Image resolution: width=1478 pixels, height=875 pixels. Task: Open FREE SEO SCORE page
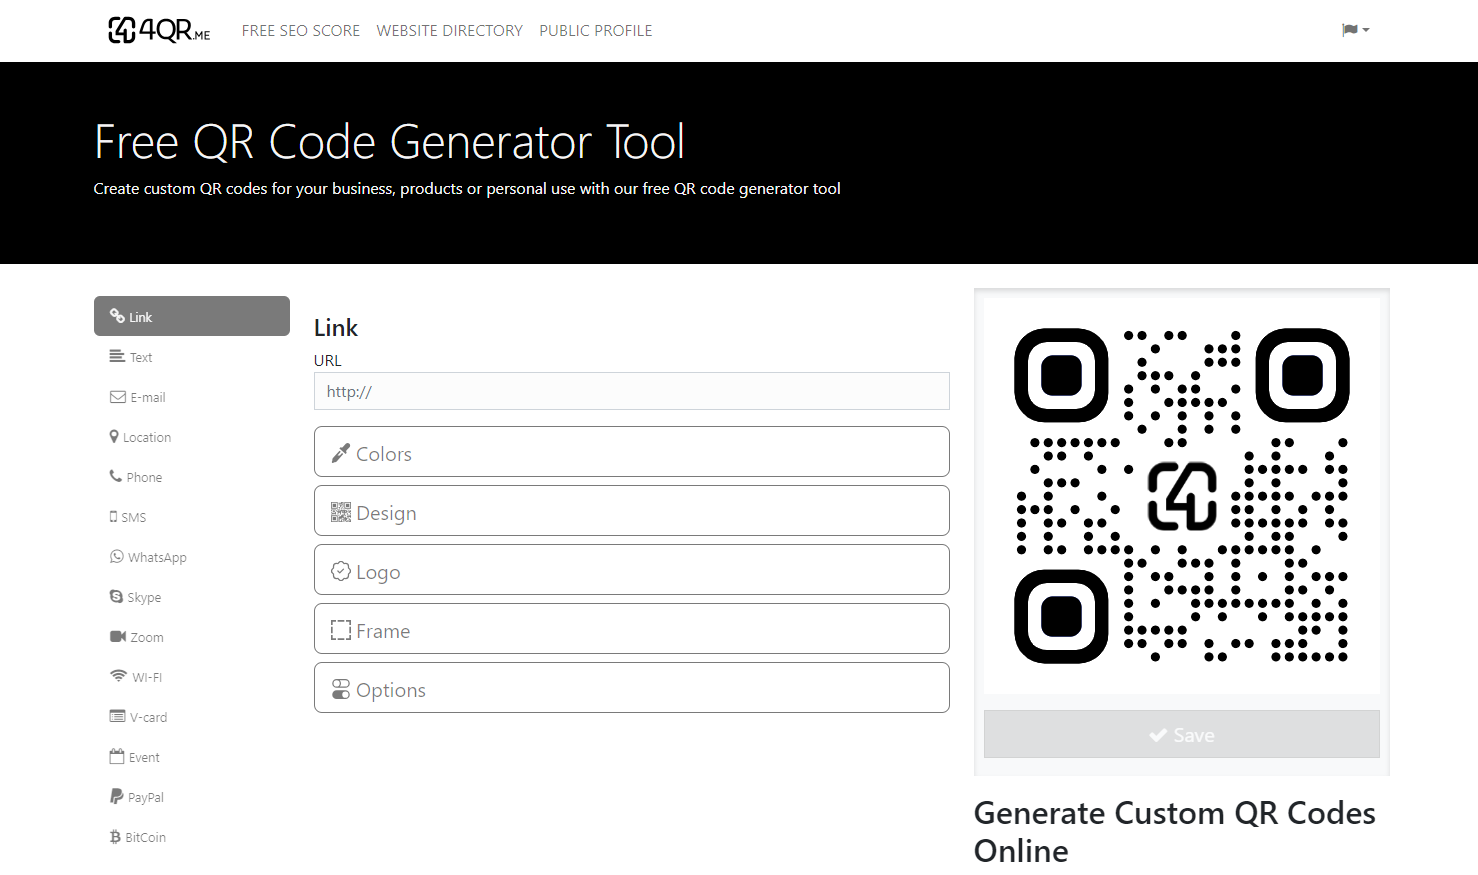(301, 31)
